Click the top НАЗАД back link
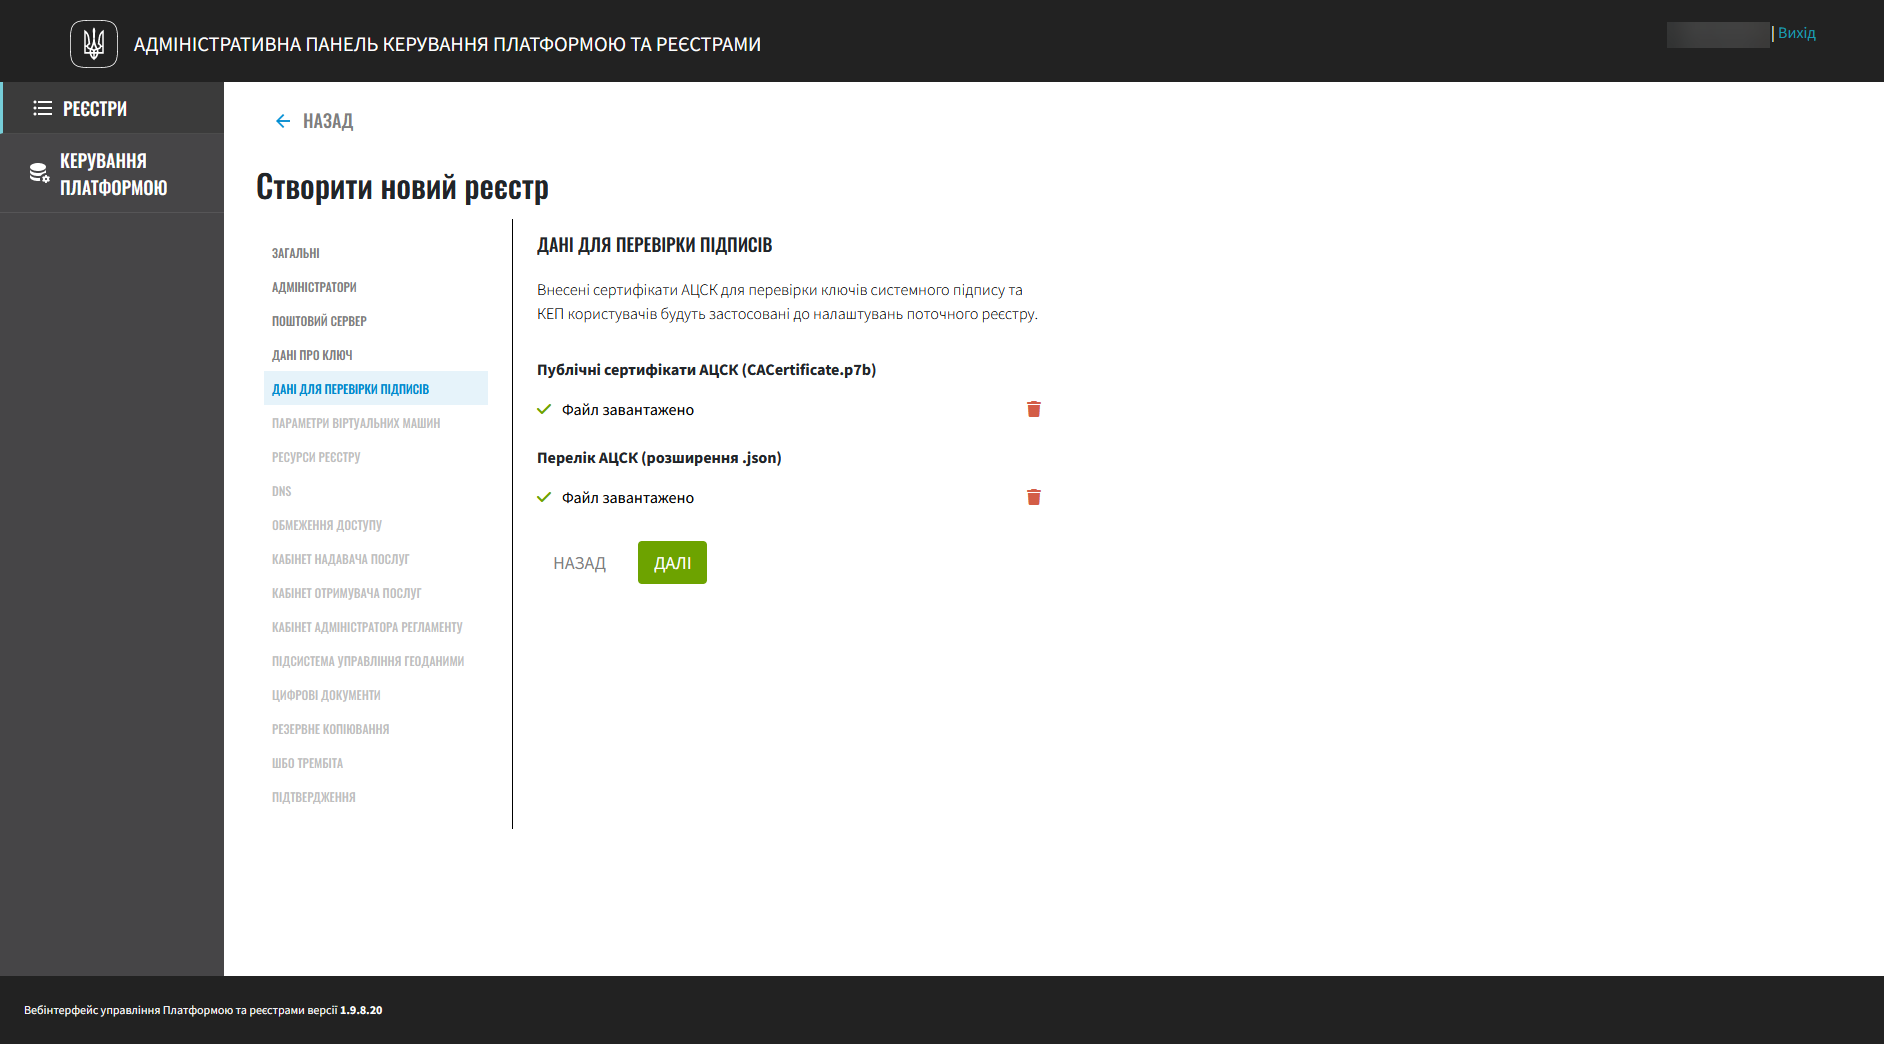The width and height of the screenshot is (1884, 1044). pos(314,121)
